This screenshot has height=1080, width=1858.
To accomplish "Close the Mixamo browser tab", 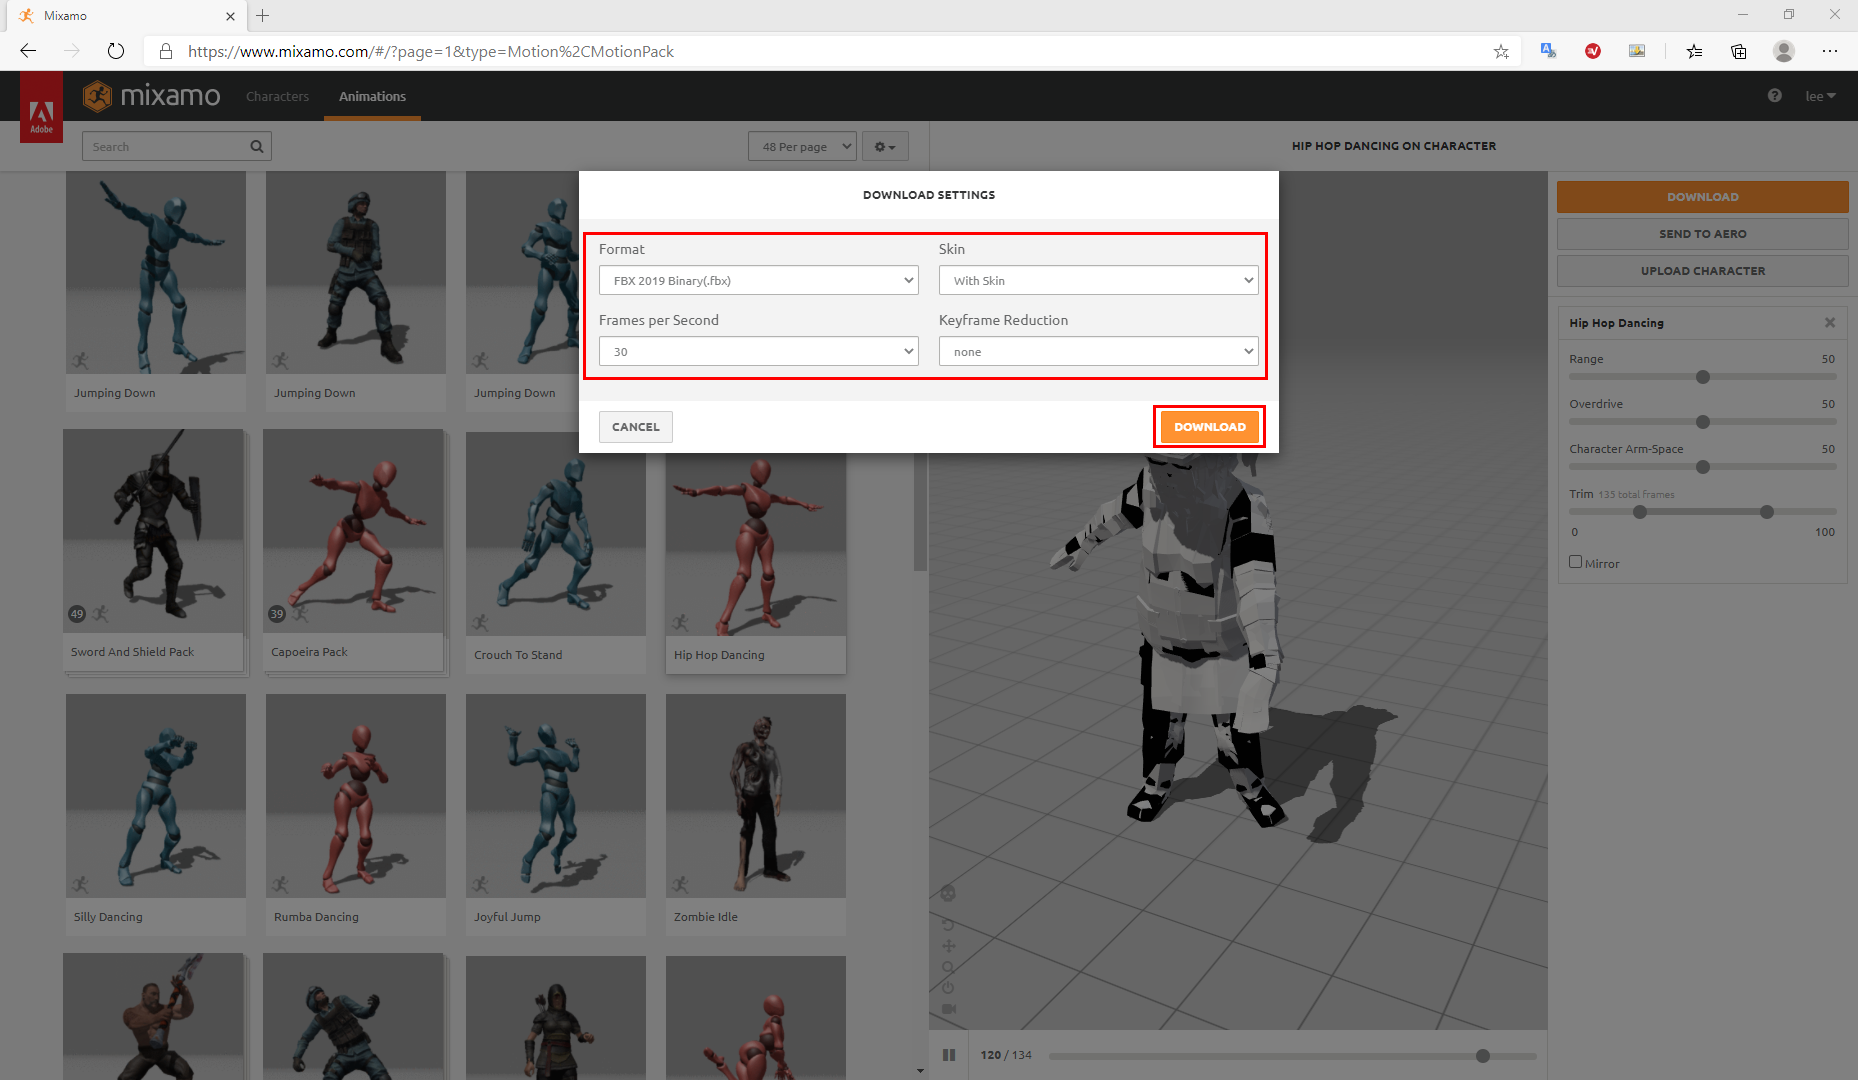I will coord(230,16).
